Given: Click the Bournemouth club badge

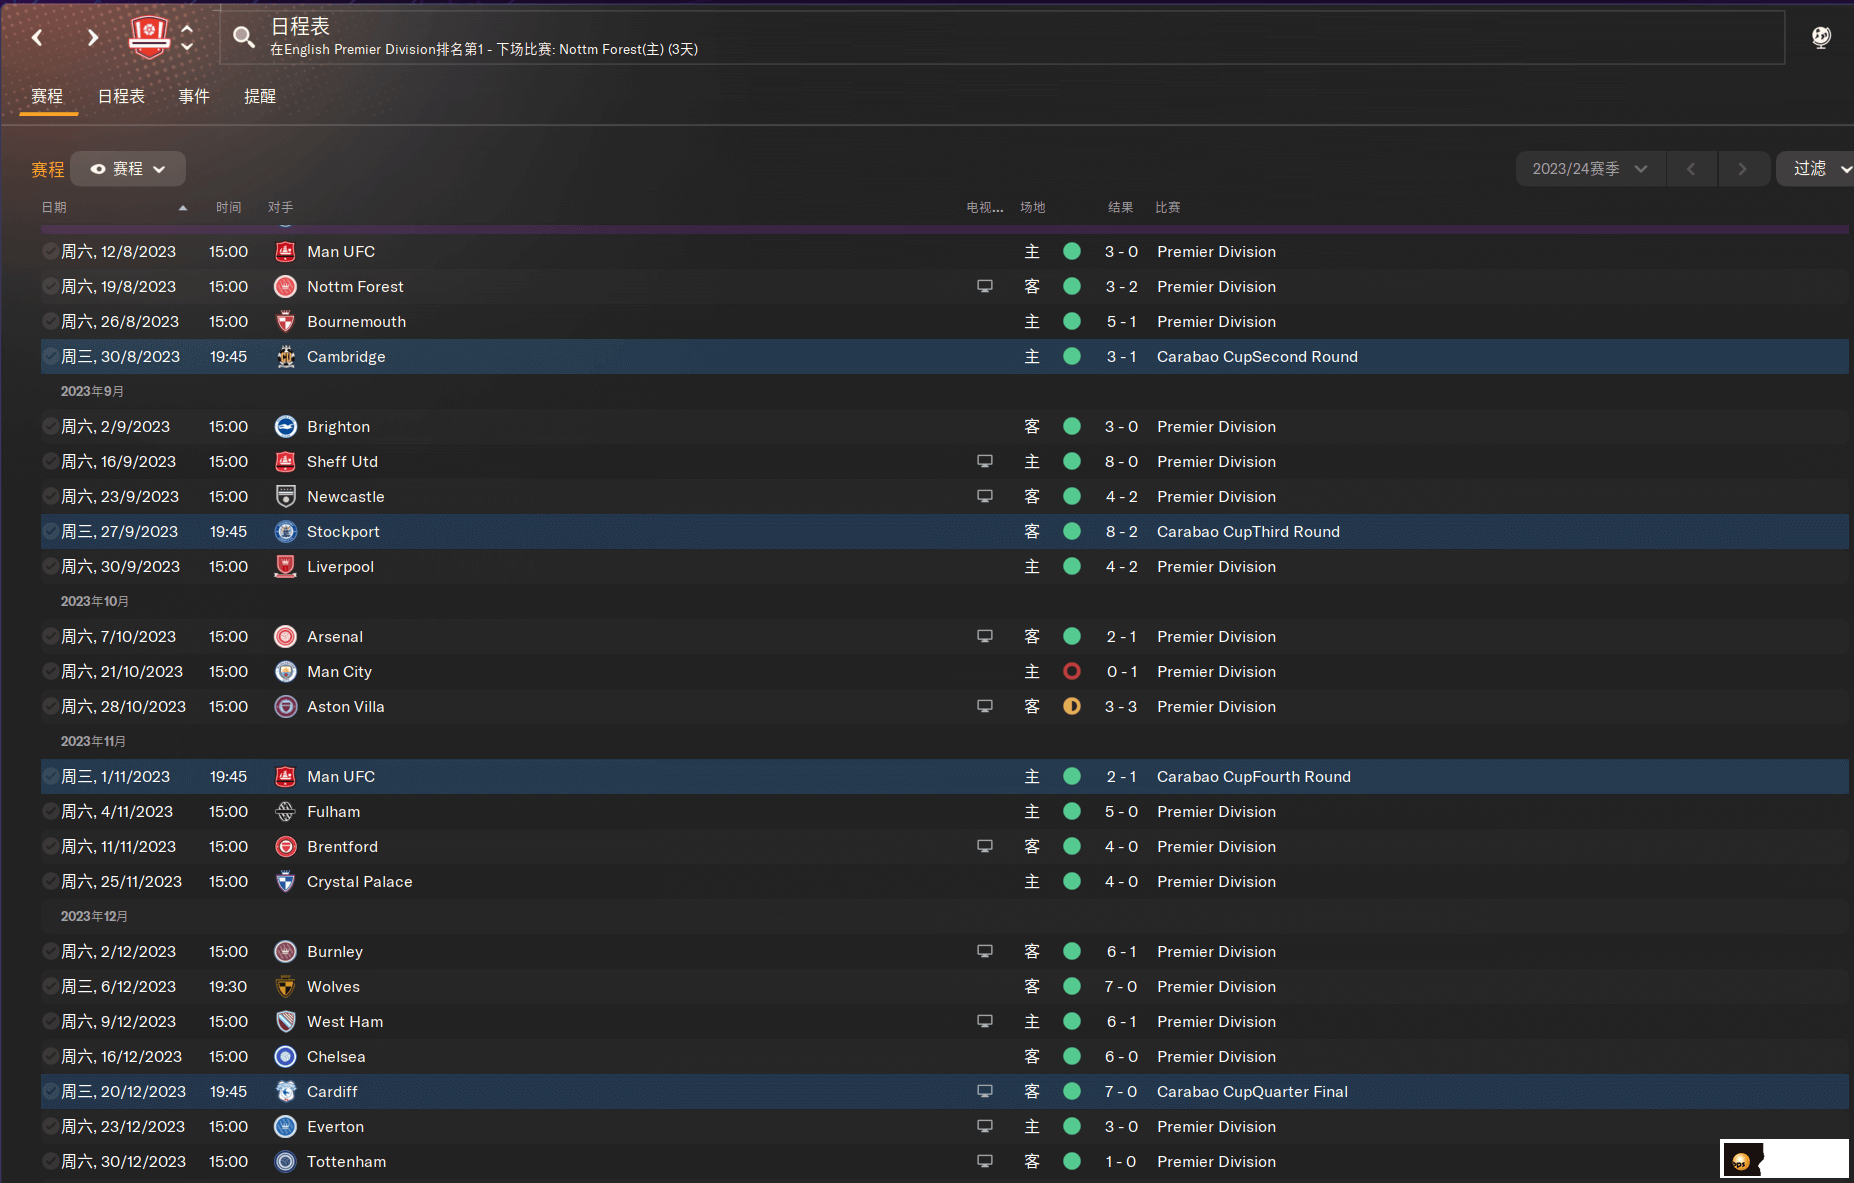Looking at the screenshot, I should 285,322.
